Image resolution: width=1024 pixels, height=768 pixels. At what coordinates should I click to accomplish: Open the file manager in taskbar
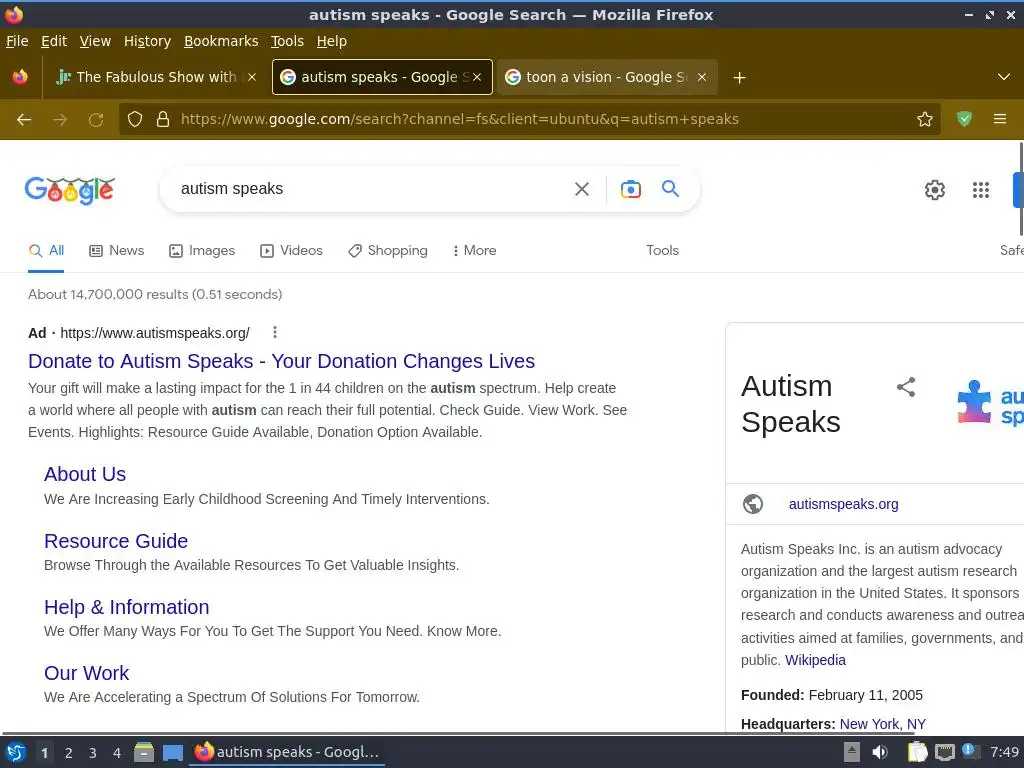[x=144, y=752]
